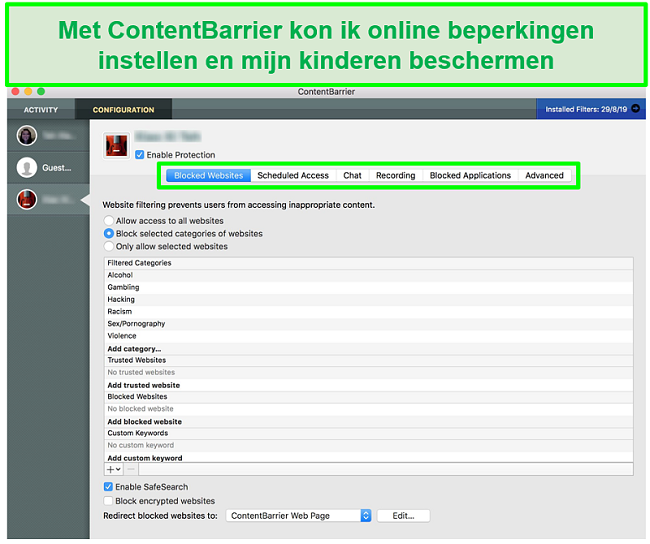Click the Edit... button
The width and height of the screenshot is (650, 544).
click(x=403, y=516)
